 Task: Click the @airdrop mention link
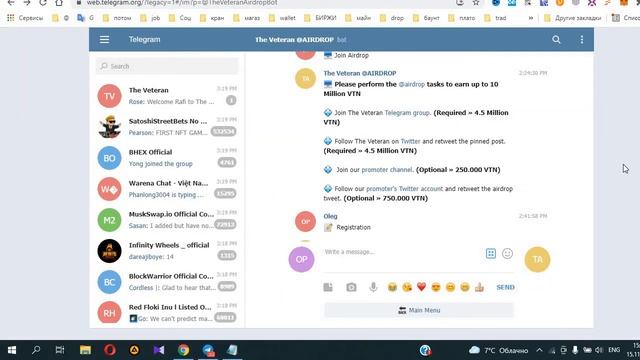point(411,84)
